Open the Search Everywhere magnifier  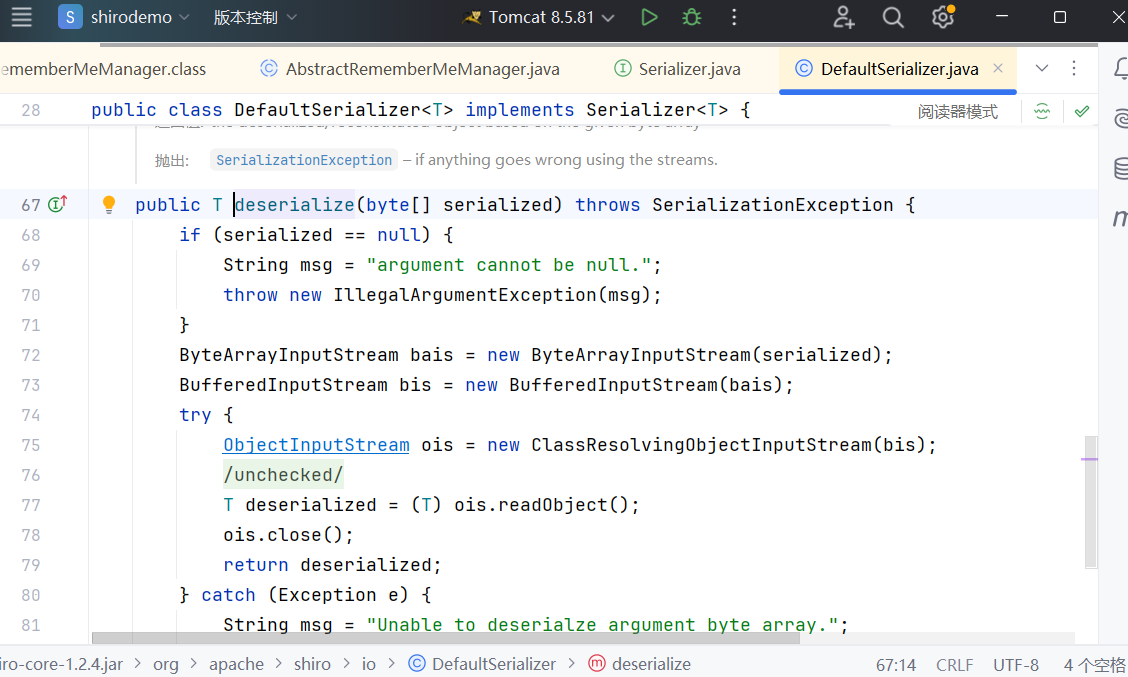(x=893, y=17)
